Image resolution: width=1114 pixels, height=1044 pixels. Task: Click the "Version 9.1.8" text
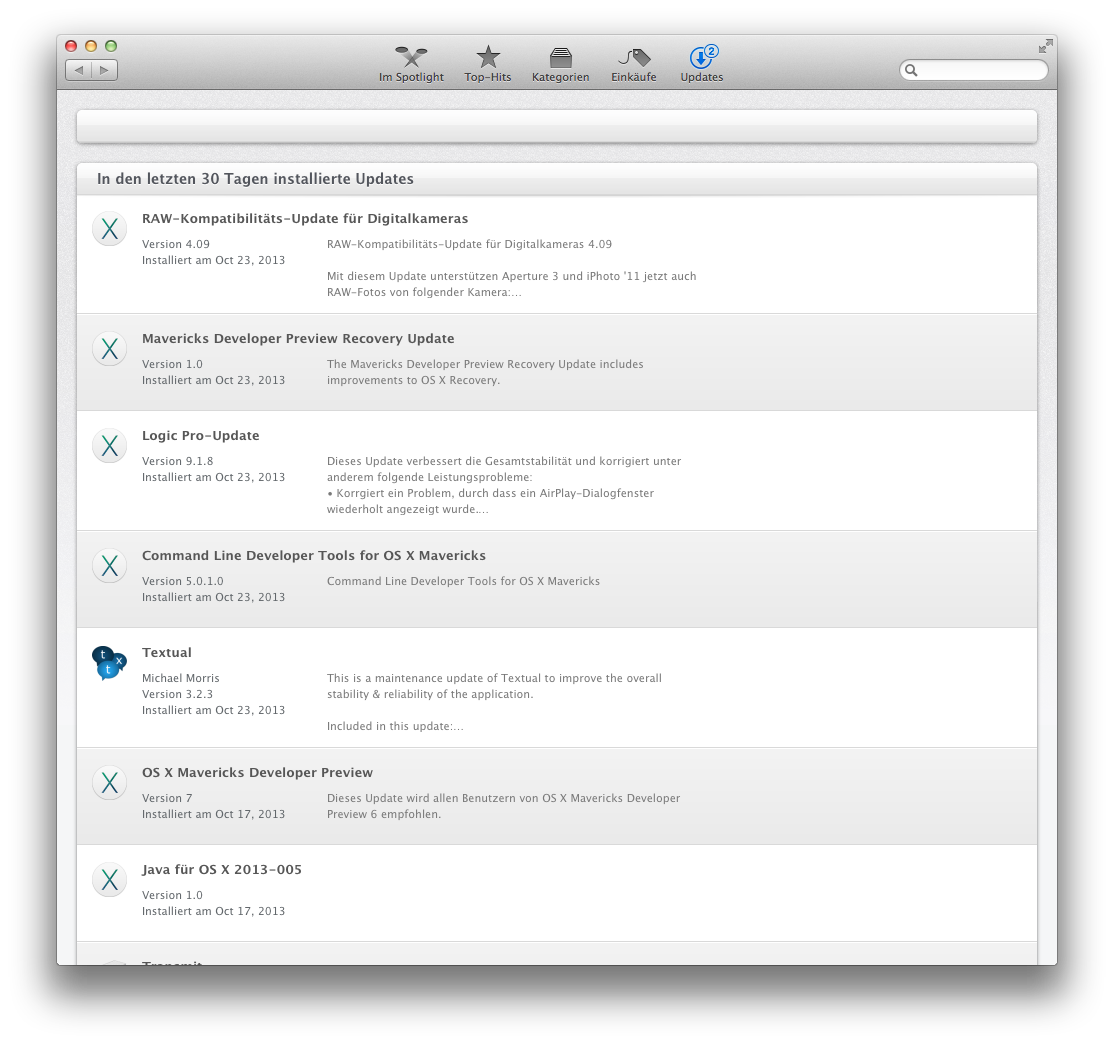click(x=178, y=461)
